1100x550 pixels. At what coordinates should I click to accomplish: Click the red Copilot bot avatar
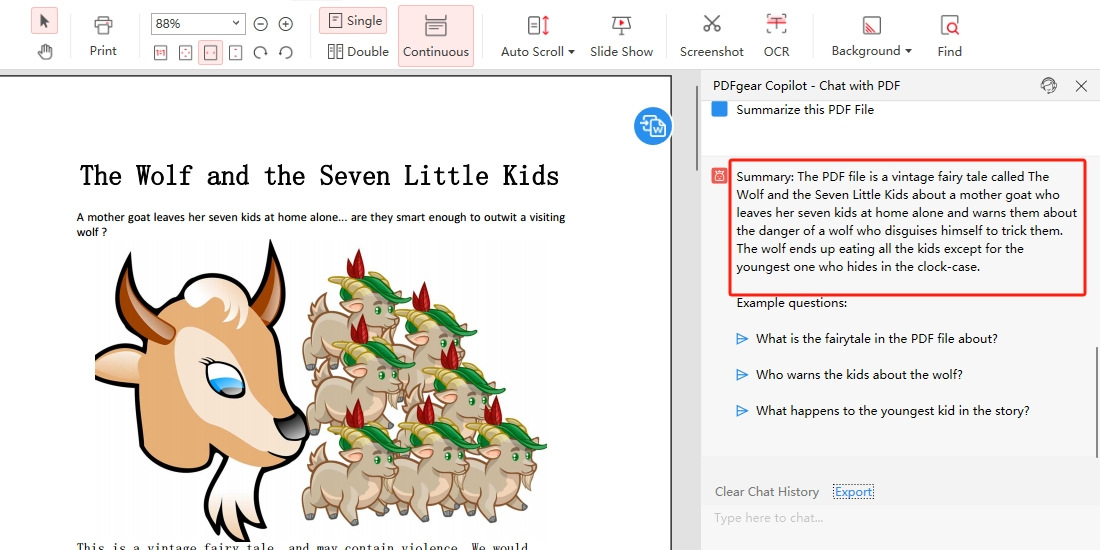pyautogui.click(x=719, y=176)
